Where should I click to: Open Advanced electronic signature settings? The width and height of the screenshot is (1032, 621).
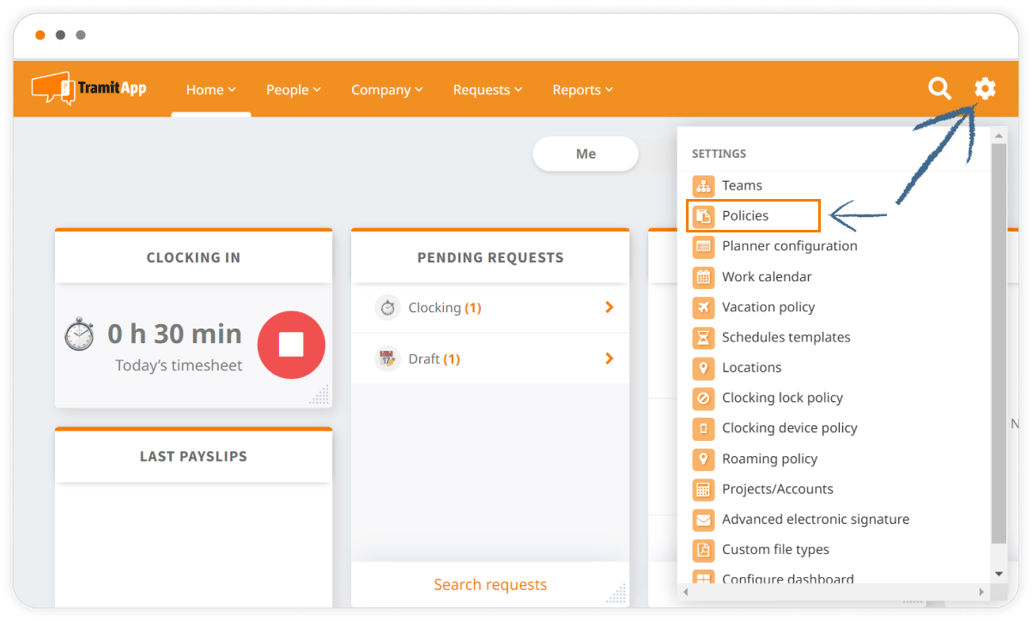coord(815,519)
